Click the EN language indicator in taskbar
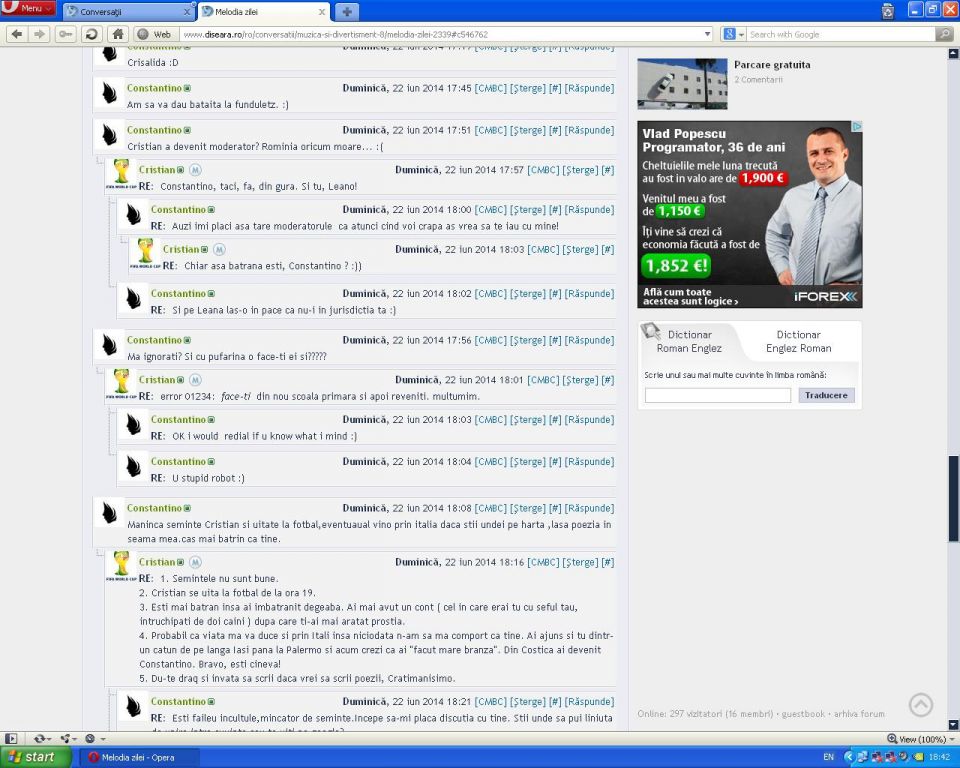The image size is (960, 768). (828, 758)
